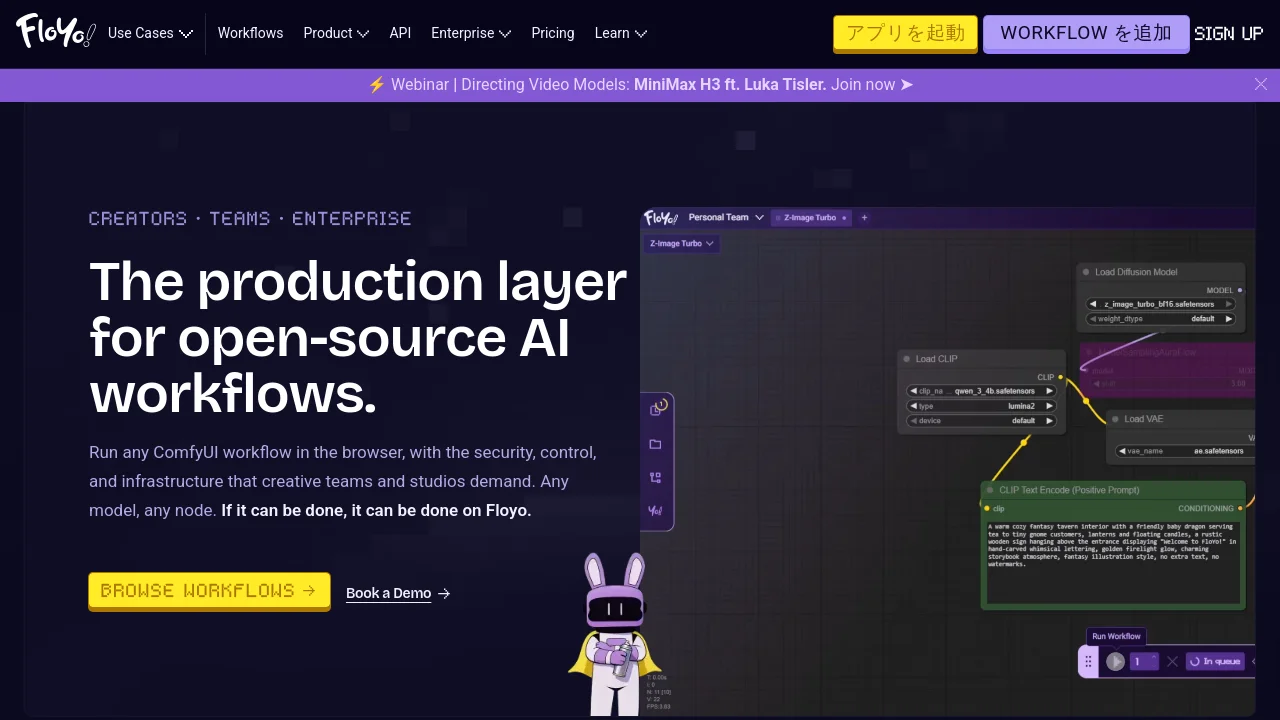Toggle the Load CLIP node collapse dot

[906, 359]
